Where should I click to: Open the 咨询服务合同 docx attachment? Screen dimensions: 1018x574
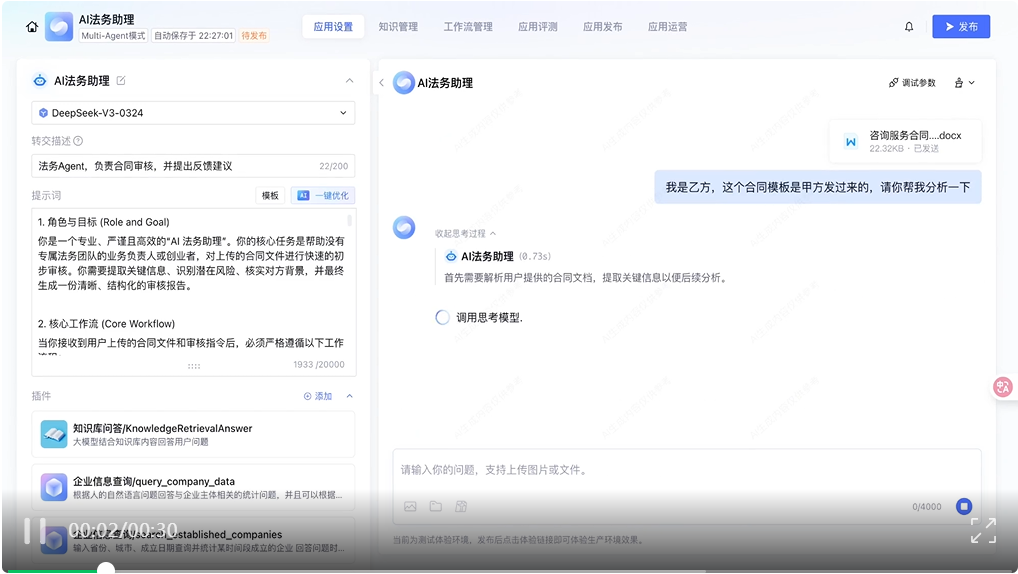click(906, 141)
